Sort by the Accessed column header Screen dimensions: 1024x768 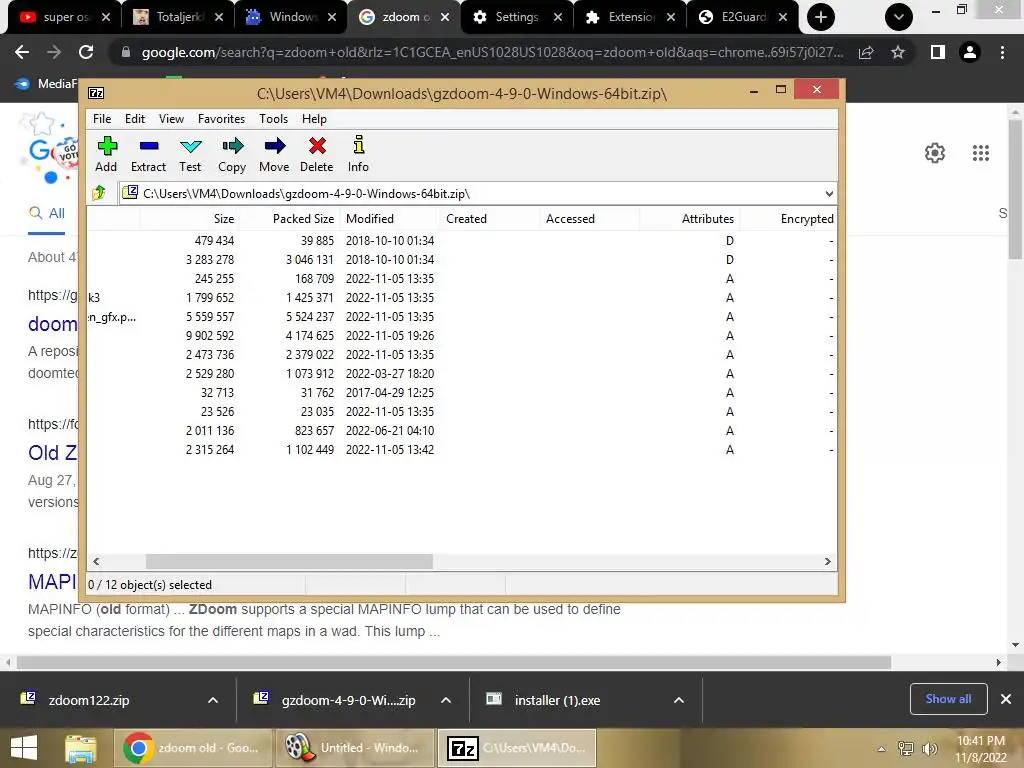pos(589,219)
